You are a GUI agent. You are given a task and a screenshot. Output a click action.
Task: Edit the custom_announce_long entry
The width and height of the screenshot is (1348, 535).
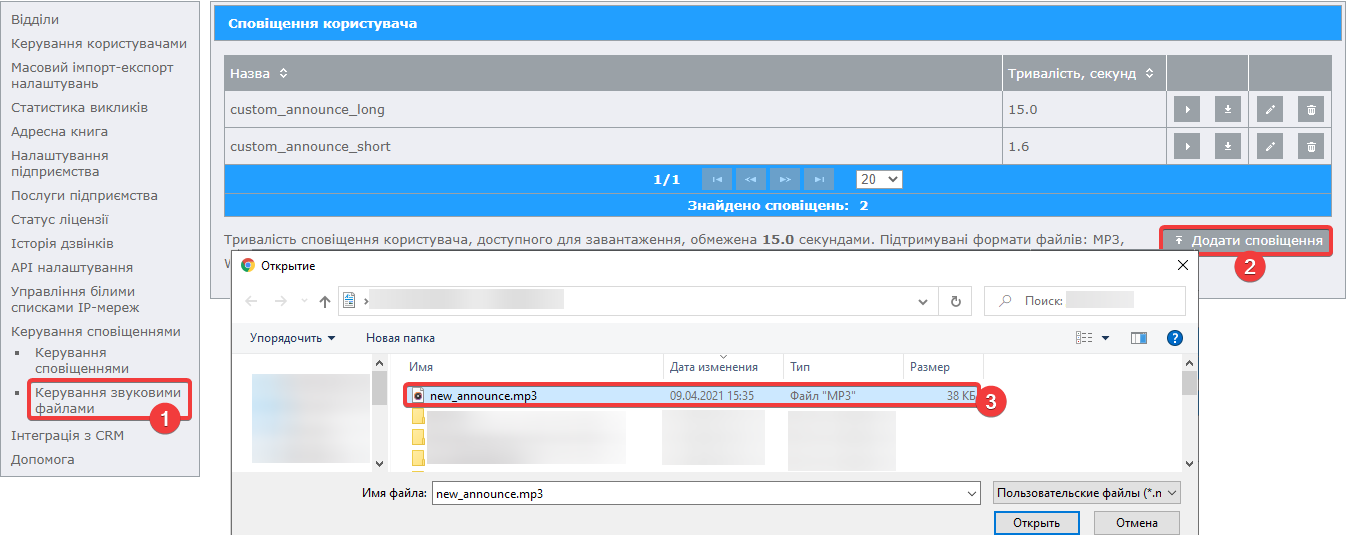pyautogui.click(x=1269, y=110)
